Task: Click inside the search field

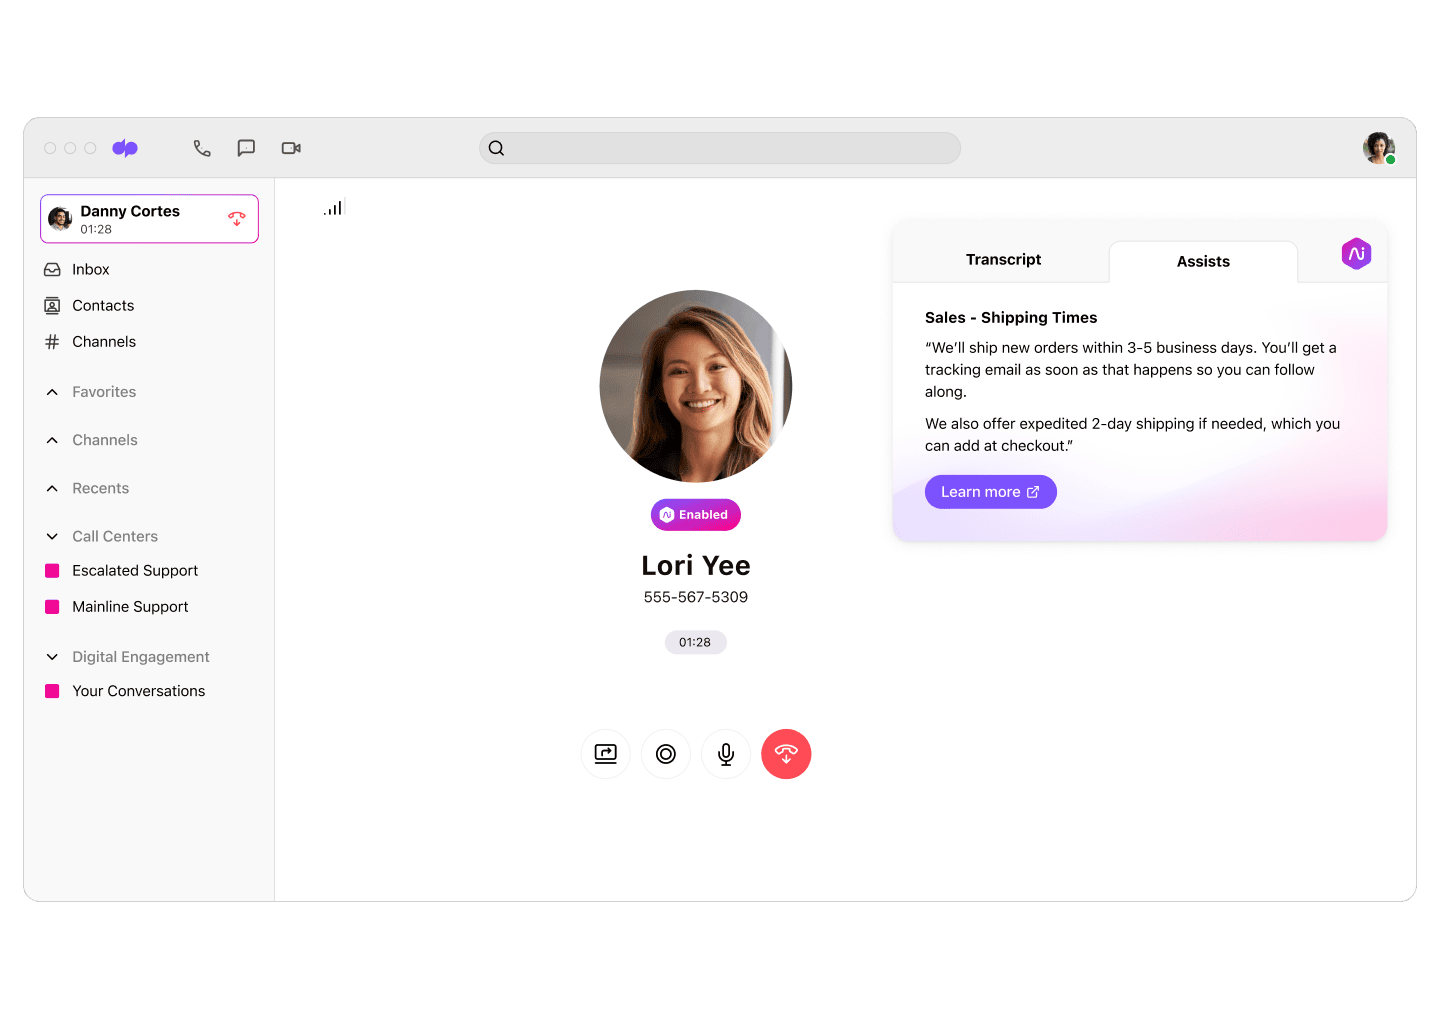Action: pyautogui.click(x=720, y=148)
